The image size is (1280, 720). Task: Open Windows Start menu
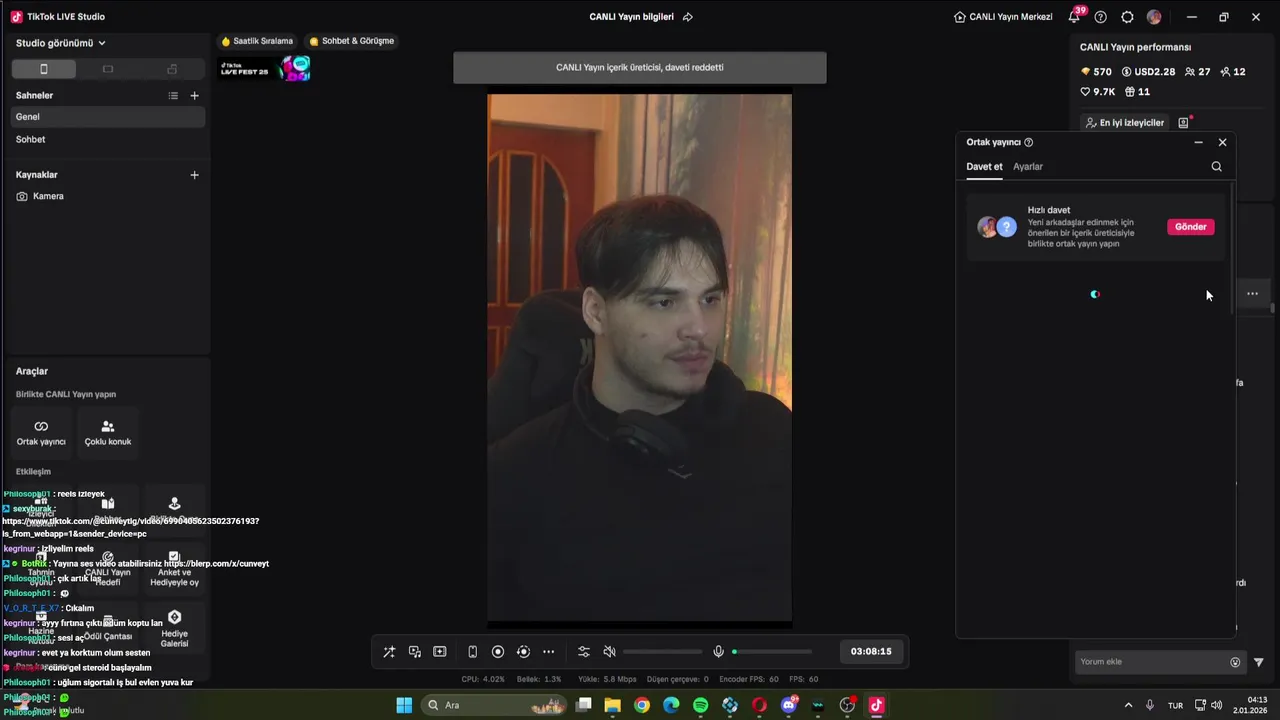pos(404,705)
